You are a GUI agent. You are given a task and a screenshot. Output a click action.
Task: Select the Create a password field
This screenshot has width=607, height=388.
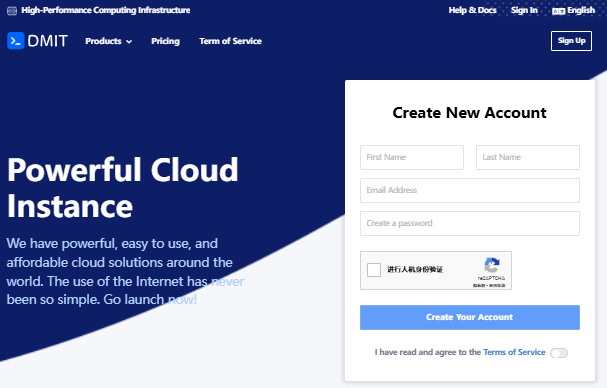[x=470, y=223]
